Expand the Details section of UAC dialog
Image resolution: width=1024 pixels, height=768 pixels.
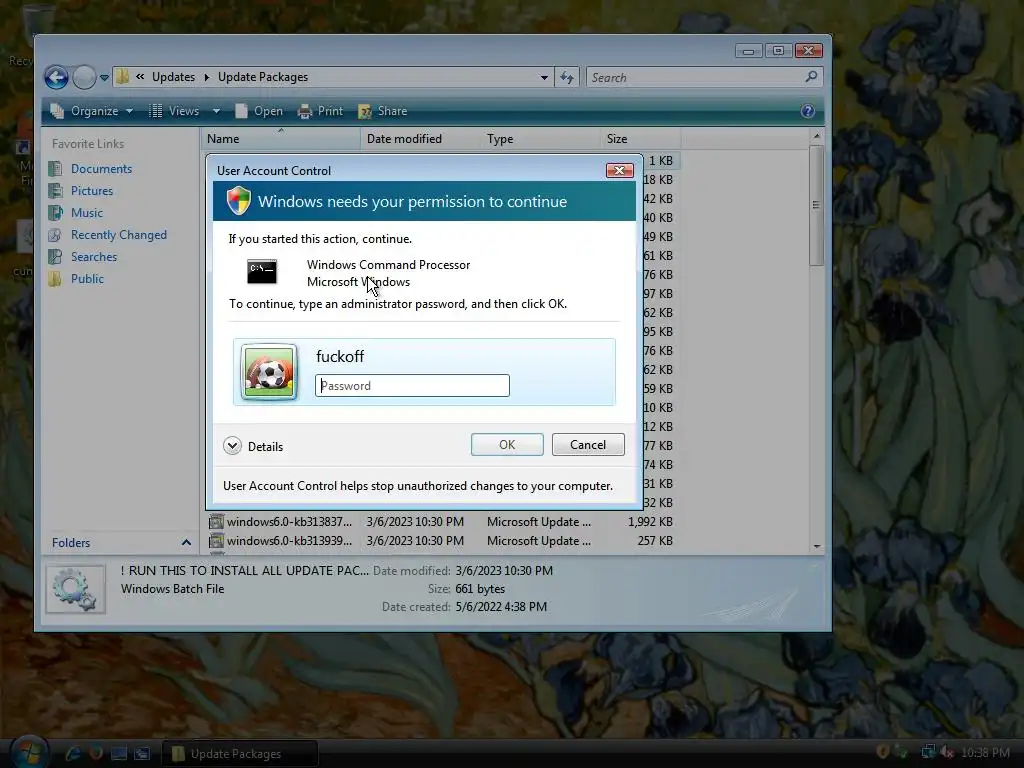click(253, 446)
